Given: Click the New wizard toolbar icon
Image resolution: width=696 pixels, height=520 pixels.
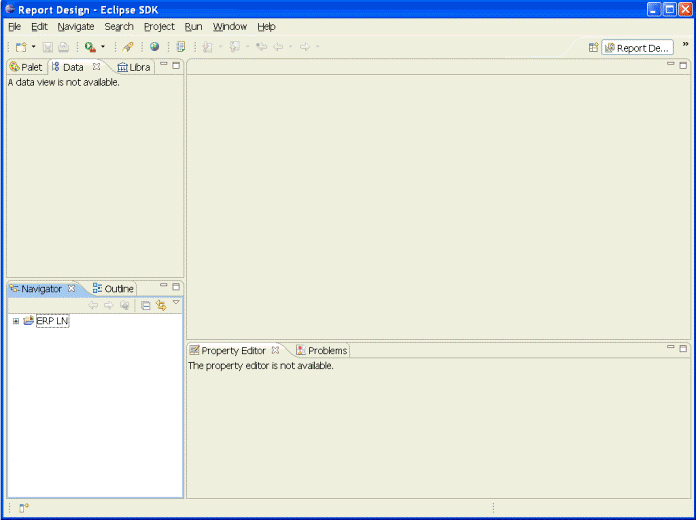Looking at the screenshot, I should tap(20, 47).
